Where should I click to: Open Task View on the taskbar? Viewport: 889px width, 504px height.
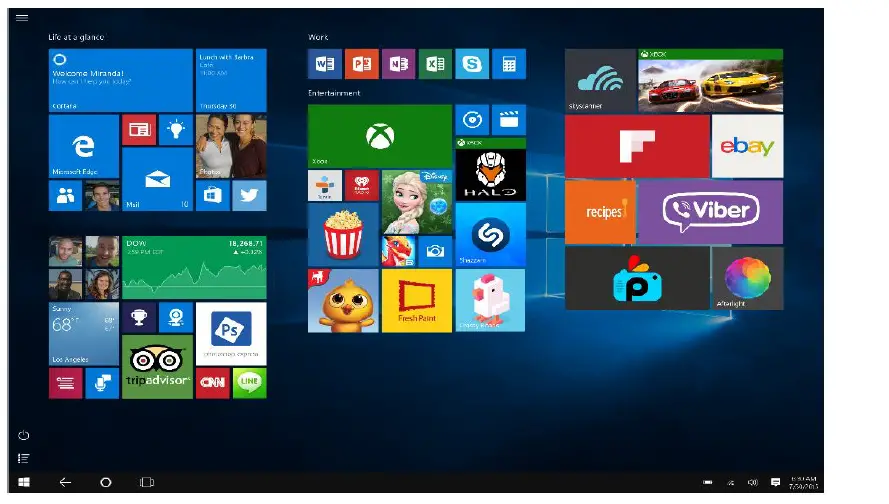tap(147, 482)
